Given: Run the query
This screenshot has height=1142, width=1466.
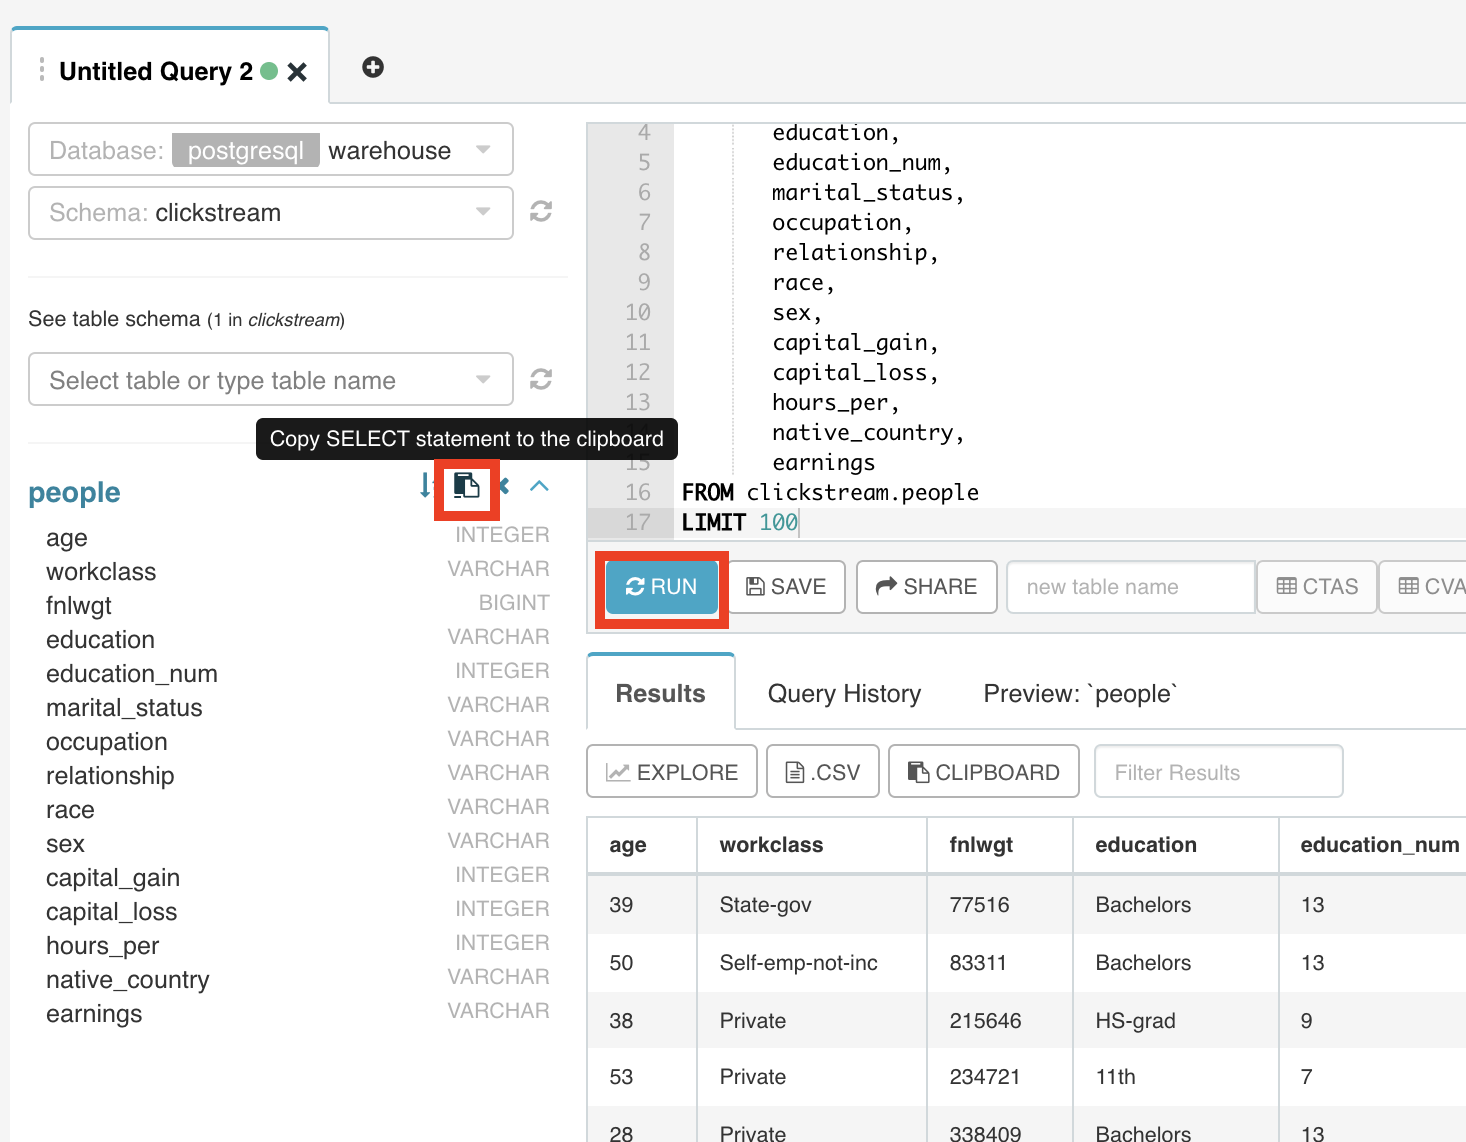Looking at the screenshot, I should coord(661,587).
